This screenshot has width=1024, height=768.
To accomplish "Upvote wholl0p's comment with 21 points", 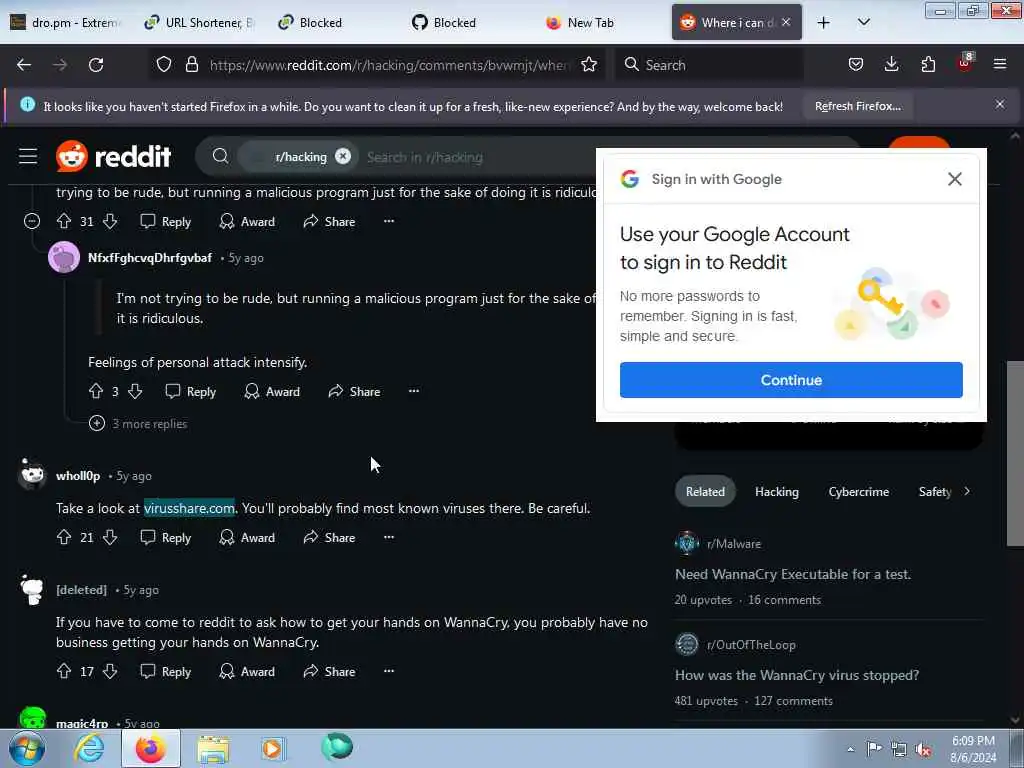I will point(63,537).
